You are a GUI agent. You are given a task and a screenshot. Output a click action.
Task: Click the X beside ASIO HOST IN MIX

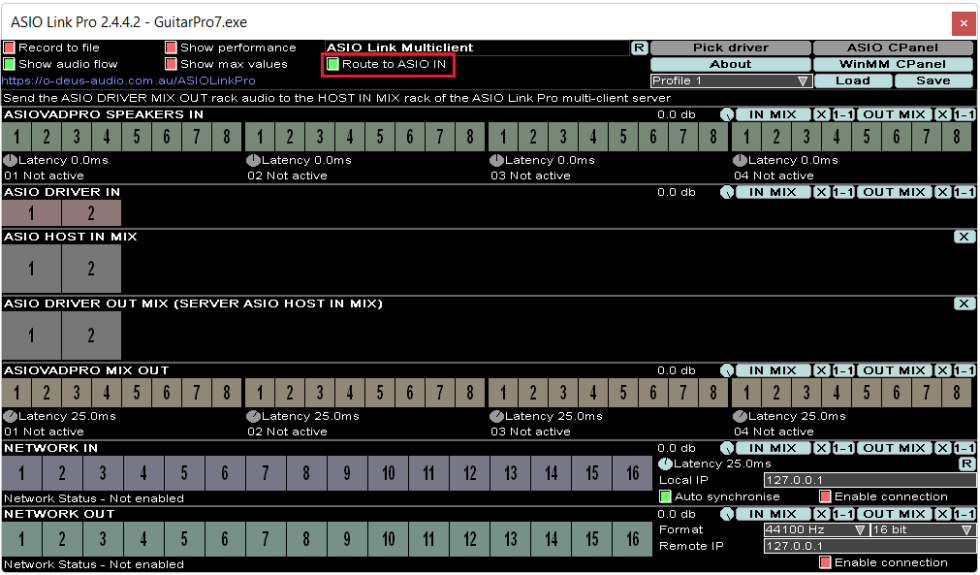(963, 237)
